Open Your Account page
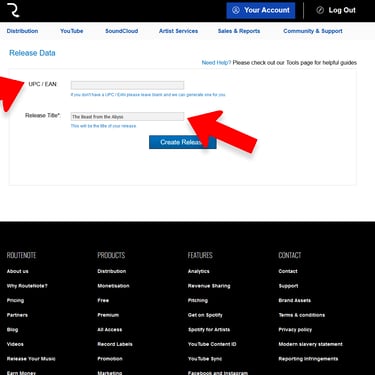 (261, 10)
